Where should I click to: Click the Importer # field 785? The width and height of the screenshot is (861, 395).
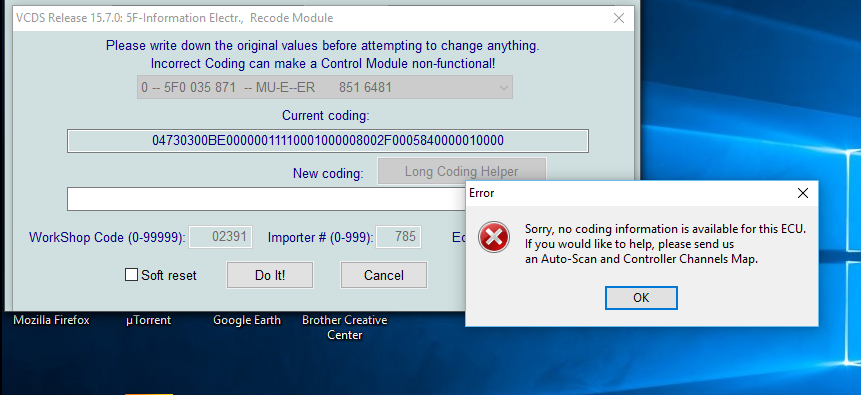[x=398, y=237]
